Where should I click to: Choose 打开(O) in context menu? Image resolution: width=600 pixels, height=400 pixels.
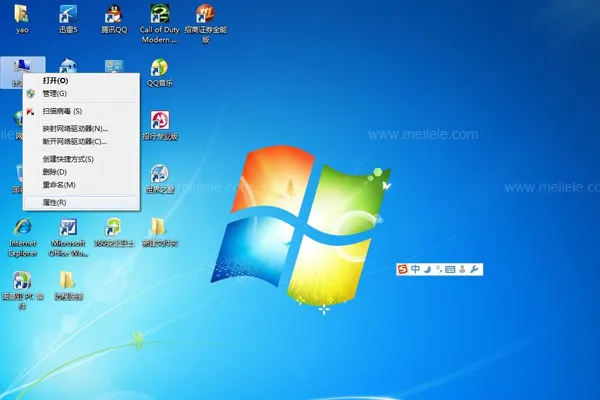pos(81,80)
